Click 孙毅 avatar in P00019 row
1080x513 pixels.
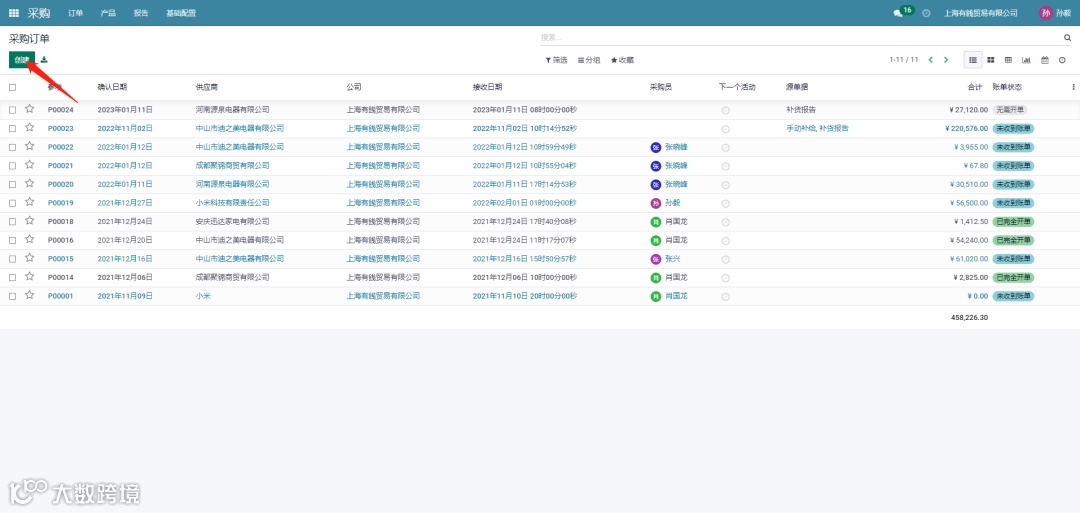pos(656,203)
